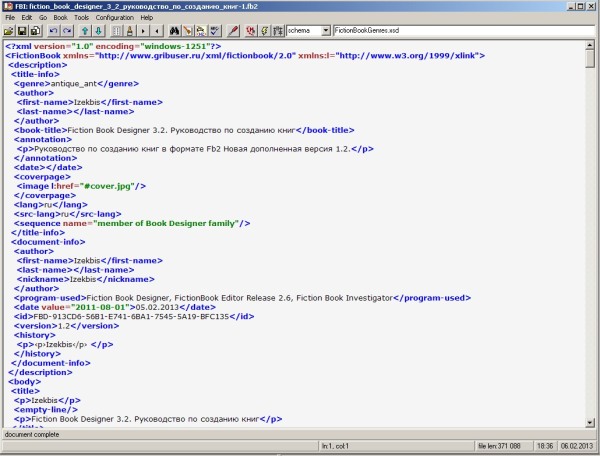The width and height of the screenshot is (600, 456).
Task: Open the Help menu
Action: tap(147, 18)
